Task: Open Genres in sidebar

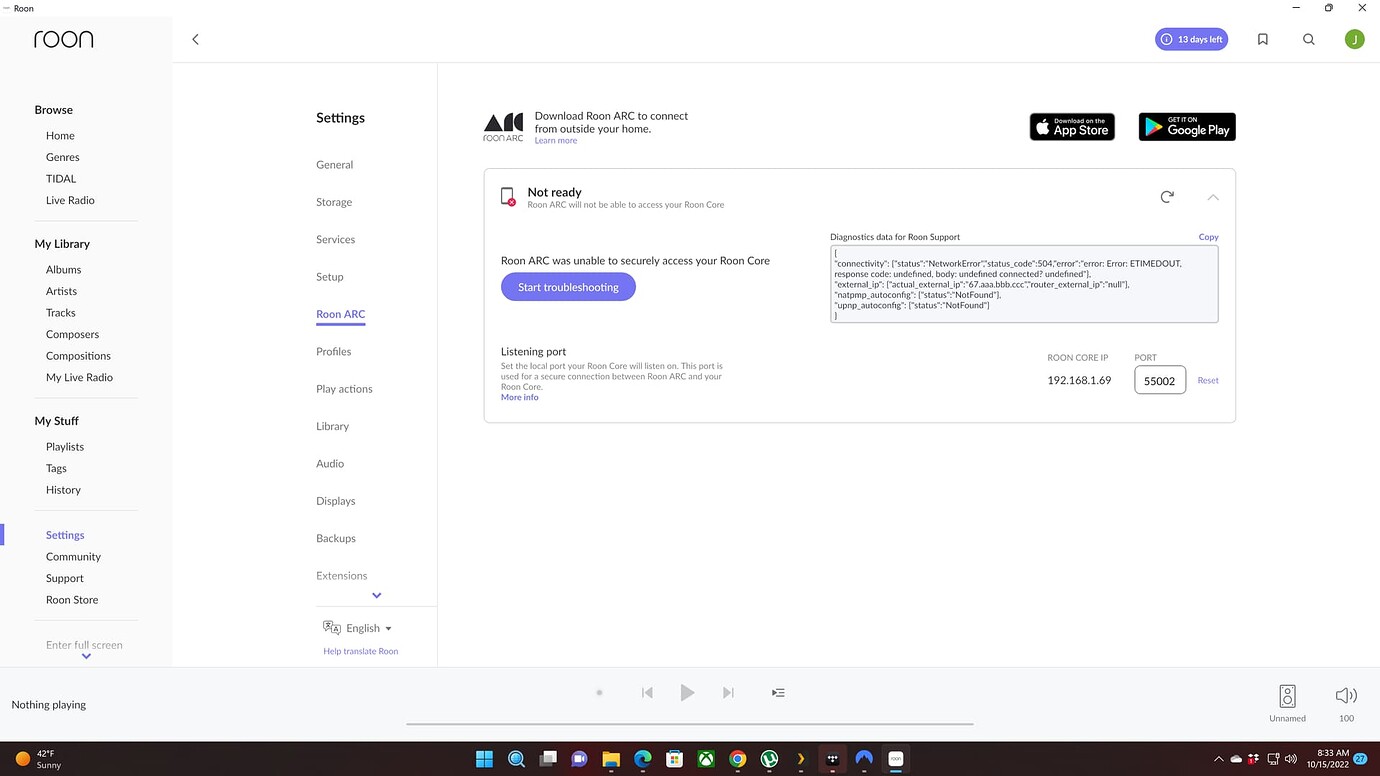Action: pos(62,157)
